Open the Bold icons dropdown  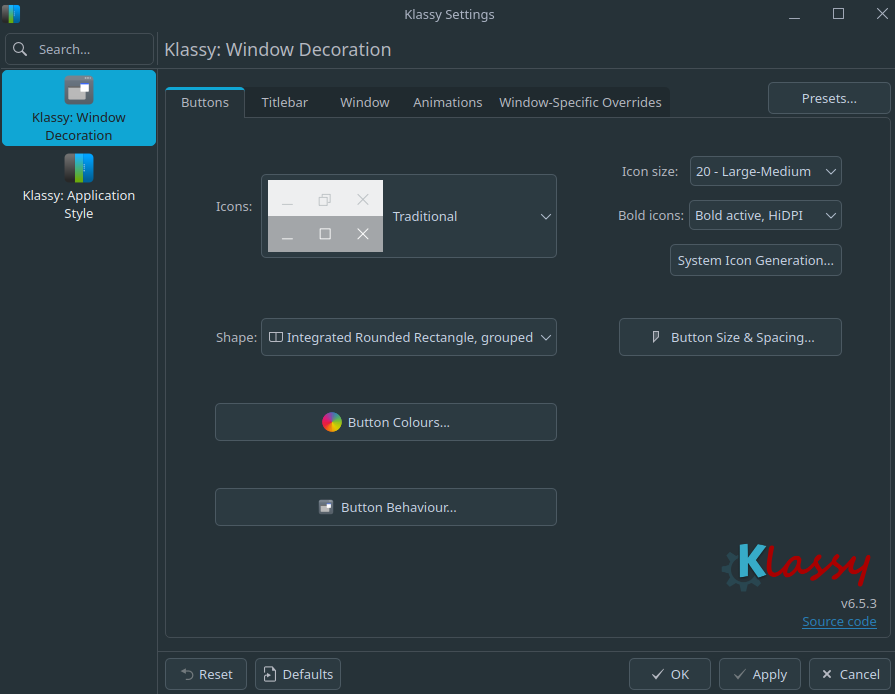[765, 215]
